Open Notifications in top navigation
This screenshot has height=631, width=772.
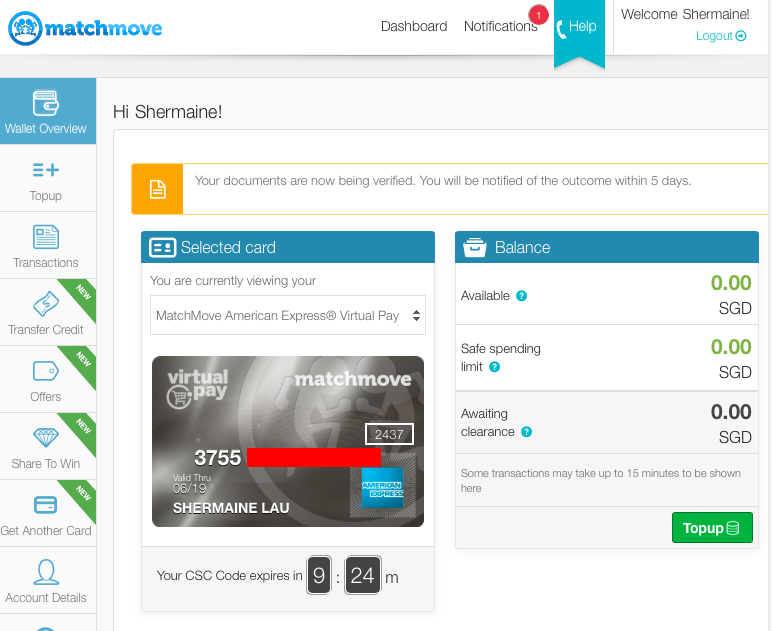pos(500,26)
